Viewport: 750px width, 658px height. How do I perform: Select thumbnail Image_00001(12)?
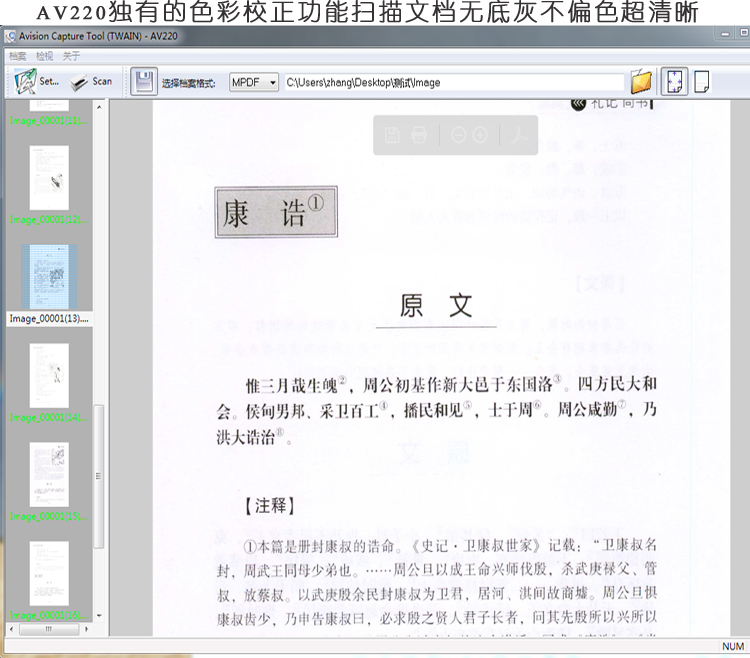point(49,178)
